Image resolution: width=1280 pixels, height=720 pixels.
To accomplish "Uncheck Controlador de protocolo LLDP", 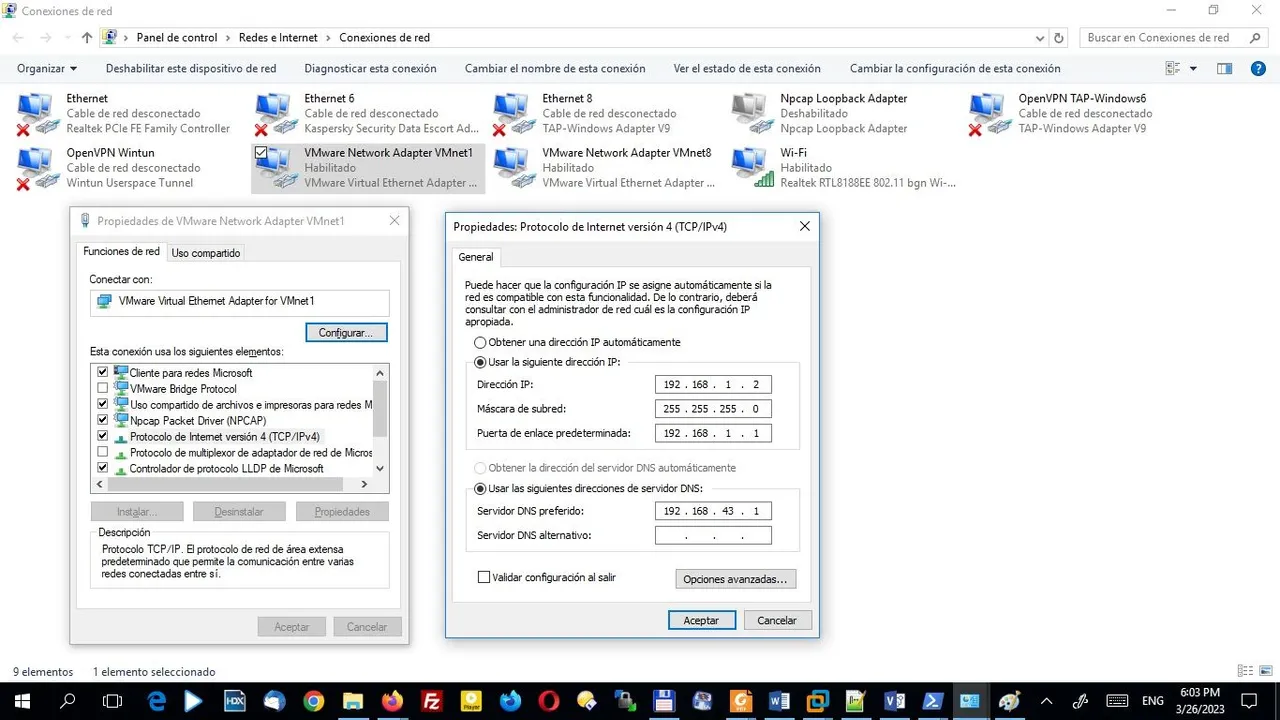I will click(x=102, y=468).
